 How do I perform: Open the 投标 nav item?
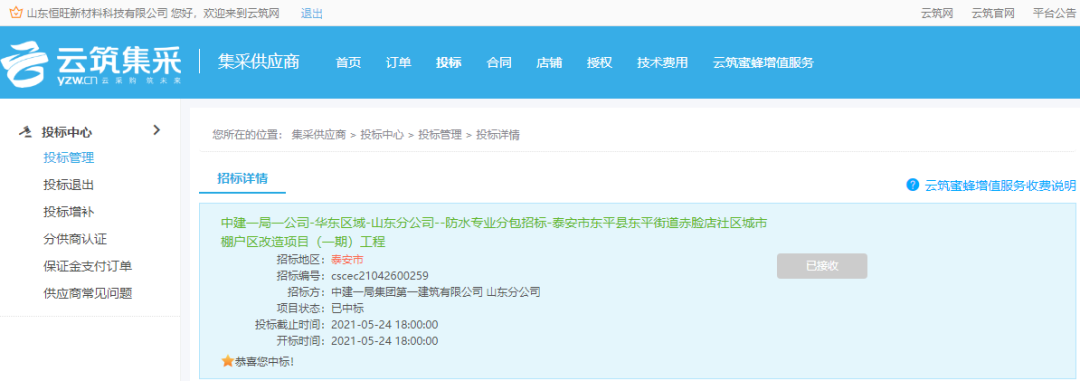tap(449, 63)
